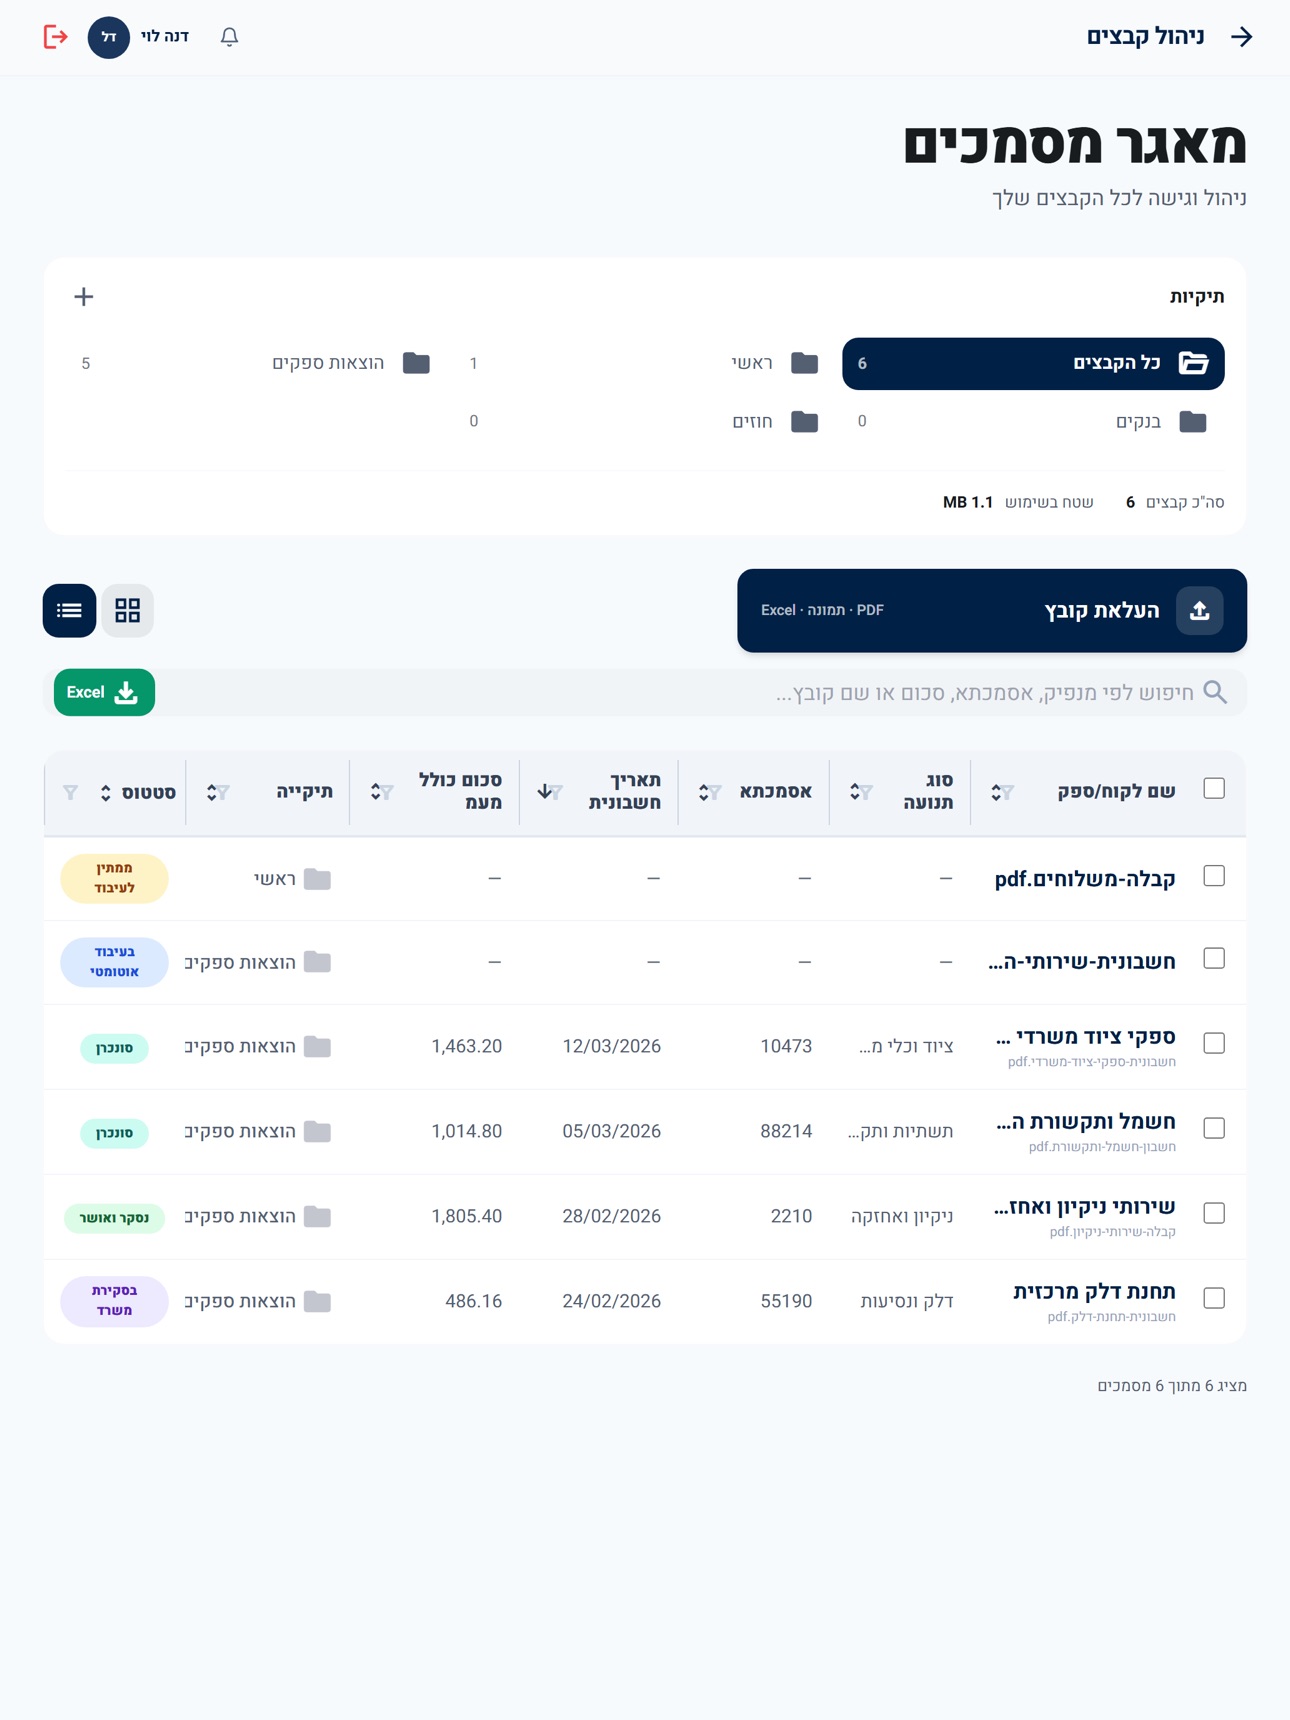Sort by the אסמכתא column
Viewport: 1290px width, 1720px height.
pos(704,793)
